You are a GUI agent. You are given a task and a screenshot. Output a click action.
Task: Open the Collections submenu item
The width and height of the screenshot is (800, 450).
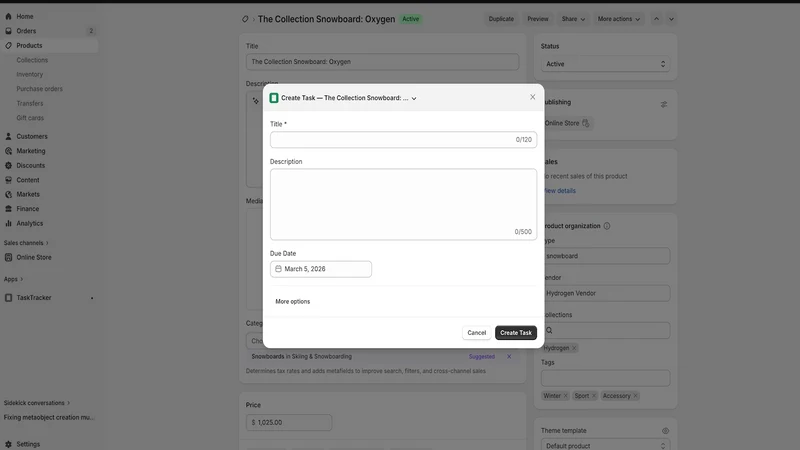(32, 60)
